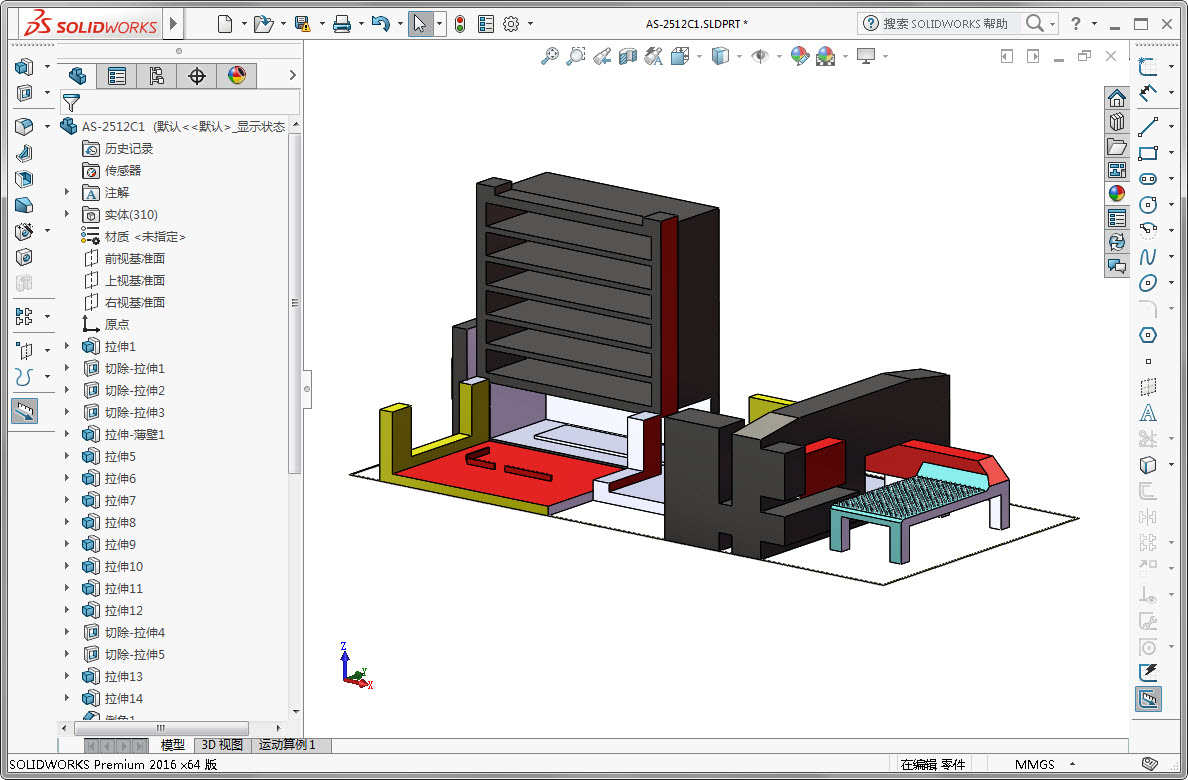Click the filter funnel in feature tree
1188x780 pixels.
71,102
